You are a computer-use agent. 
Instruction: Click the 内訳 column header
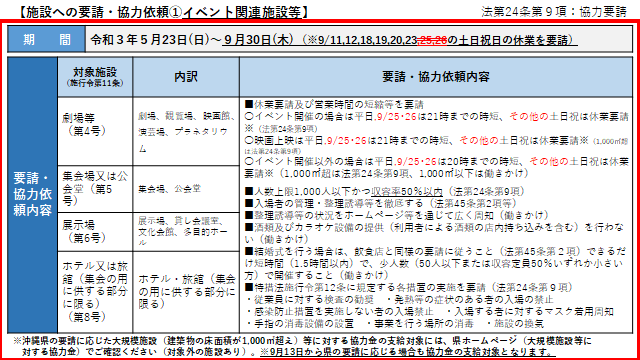click(x=186, y=77)
